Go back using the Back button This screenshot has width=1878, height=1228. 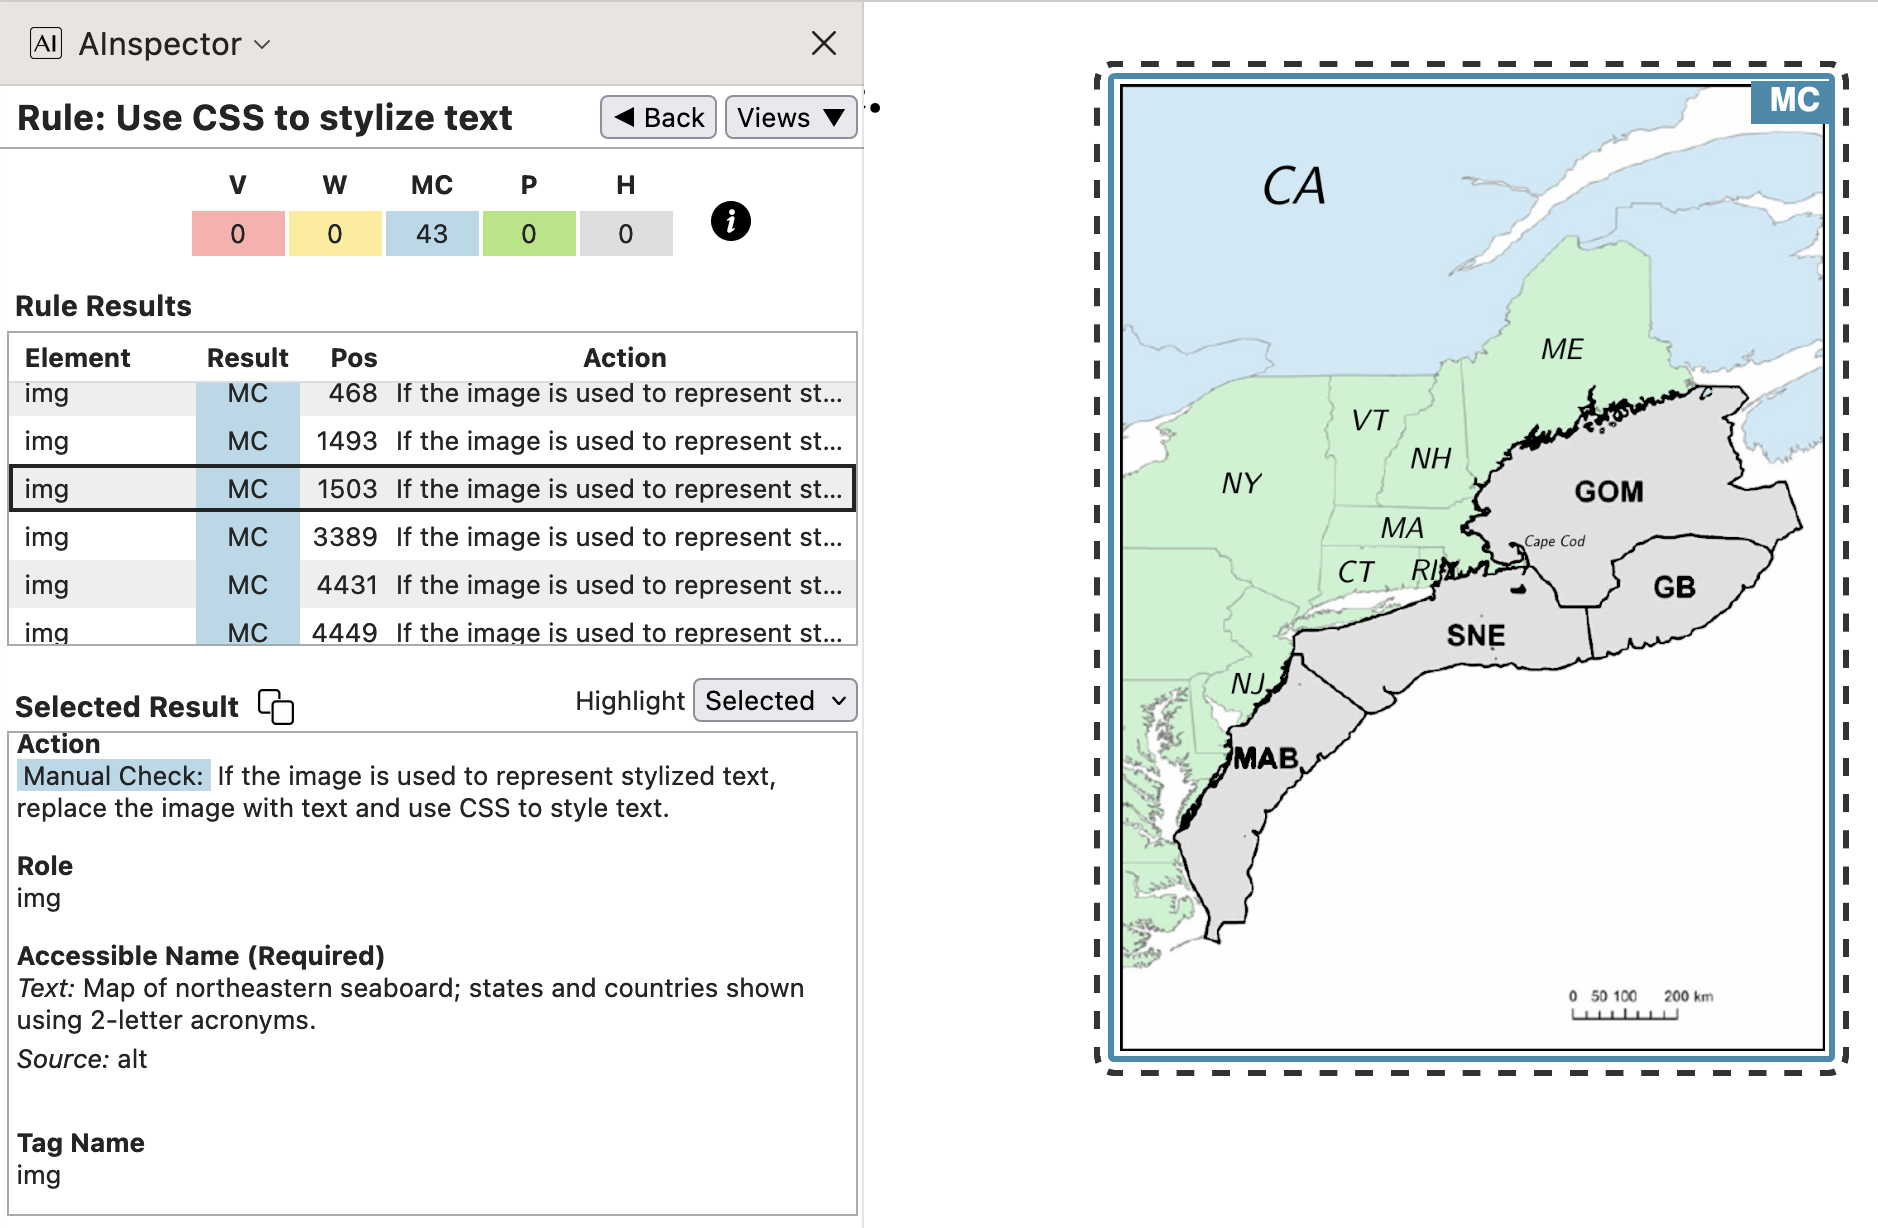[x=658, y=118]
